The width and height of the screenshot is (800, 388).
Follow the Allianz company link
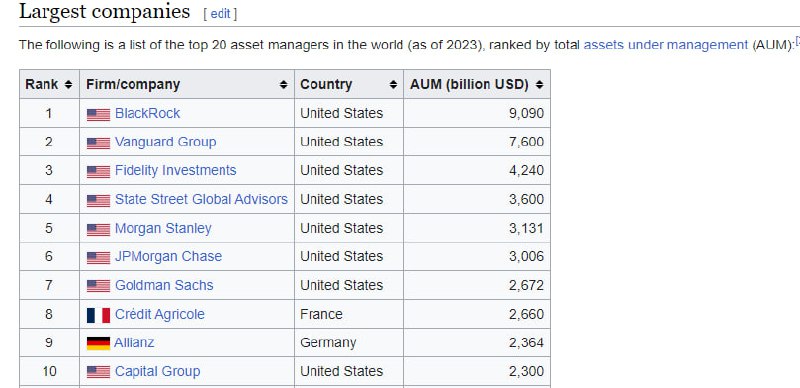[134, 343]
